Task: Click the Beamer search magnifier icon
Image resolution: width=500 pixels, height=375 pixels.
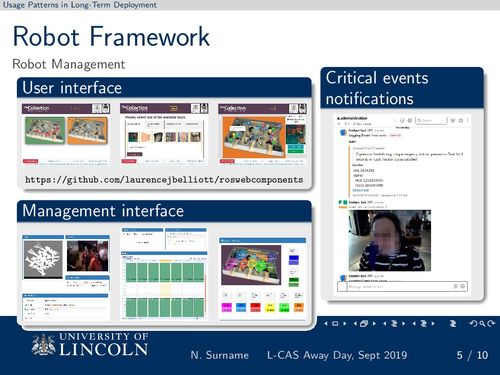Action: click(x=482, y=323)
